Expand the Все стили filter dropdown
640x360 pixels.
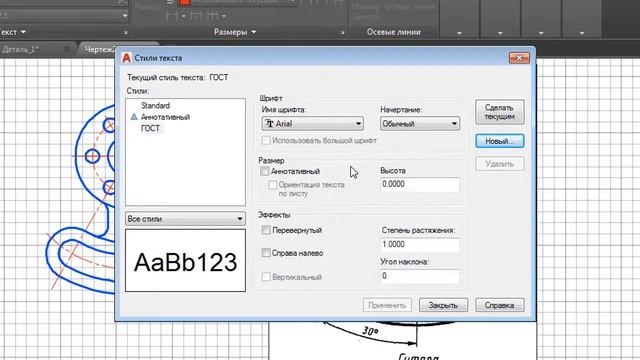click(185, 219)
